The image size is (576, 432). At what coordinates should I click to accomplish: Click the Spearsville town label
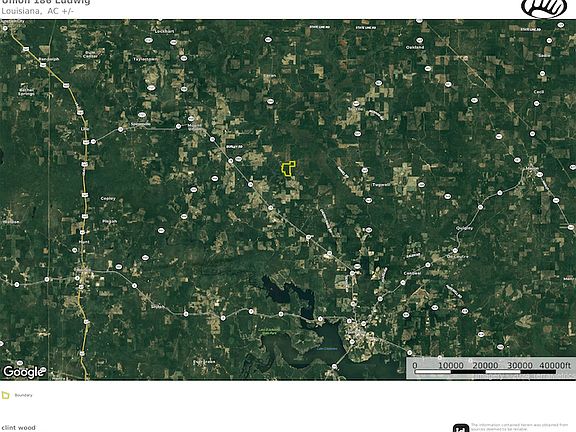[x=141, y=124]
